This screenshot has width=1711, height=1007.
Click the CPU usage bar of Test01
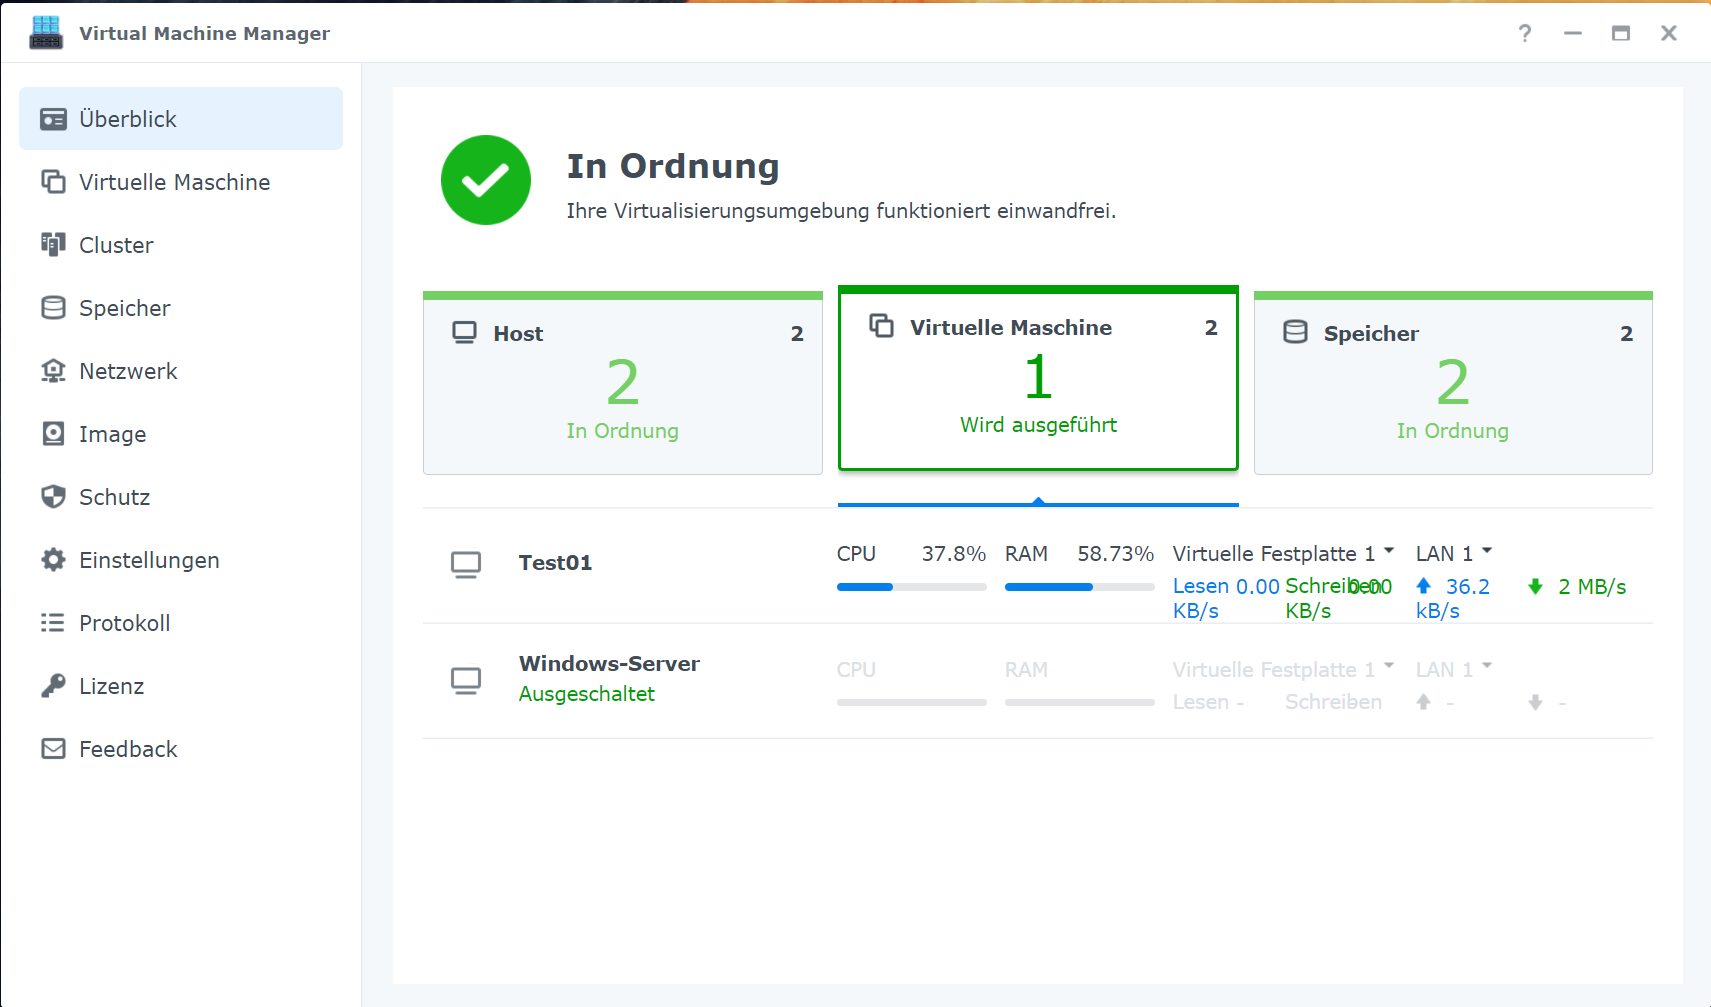[911, 587]
